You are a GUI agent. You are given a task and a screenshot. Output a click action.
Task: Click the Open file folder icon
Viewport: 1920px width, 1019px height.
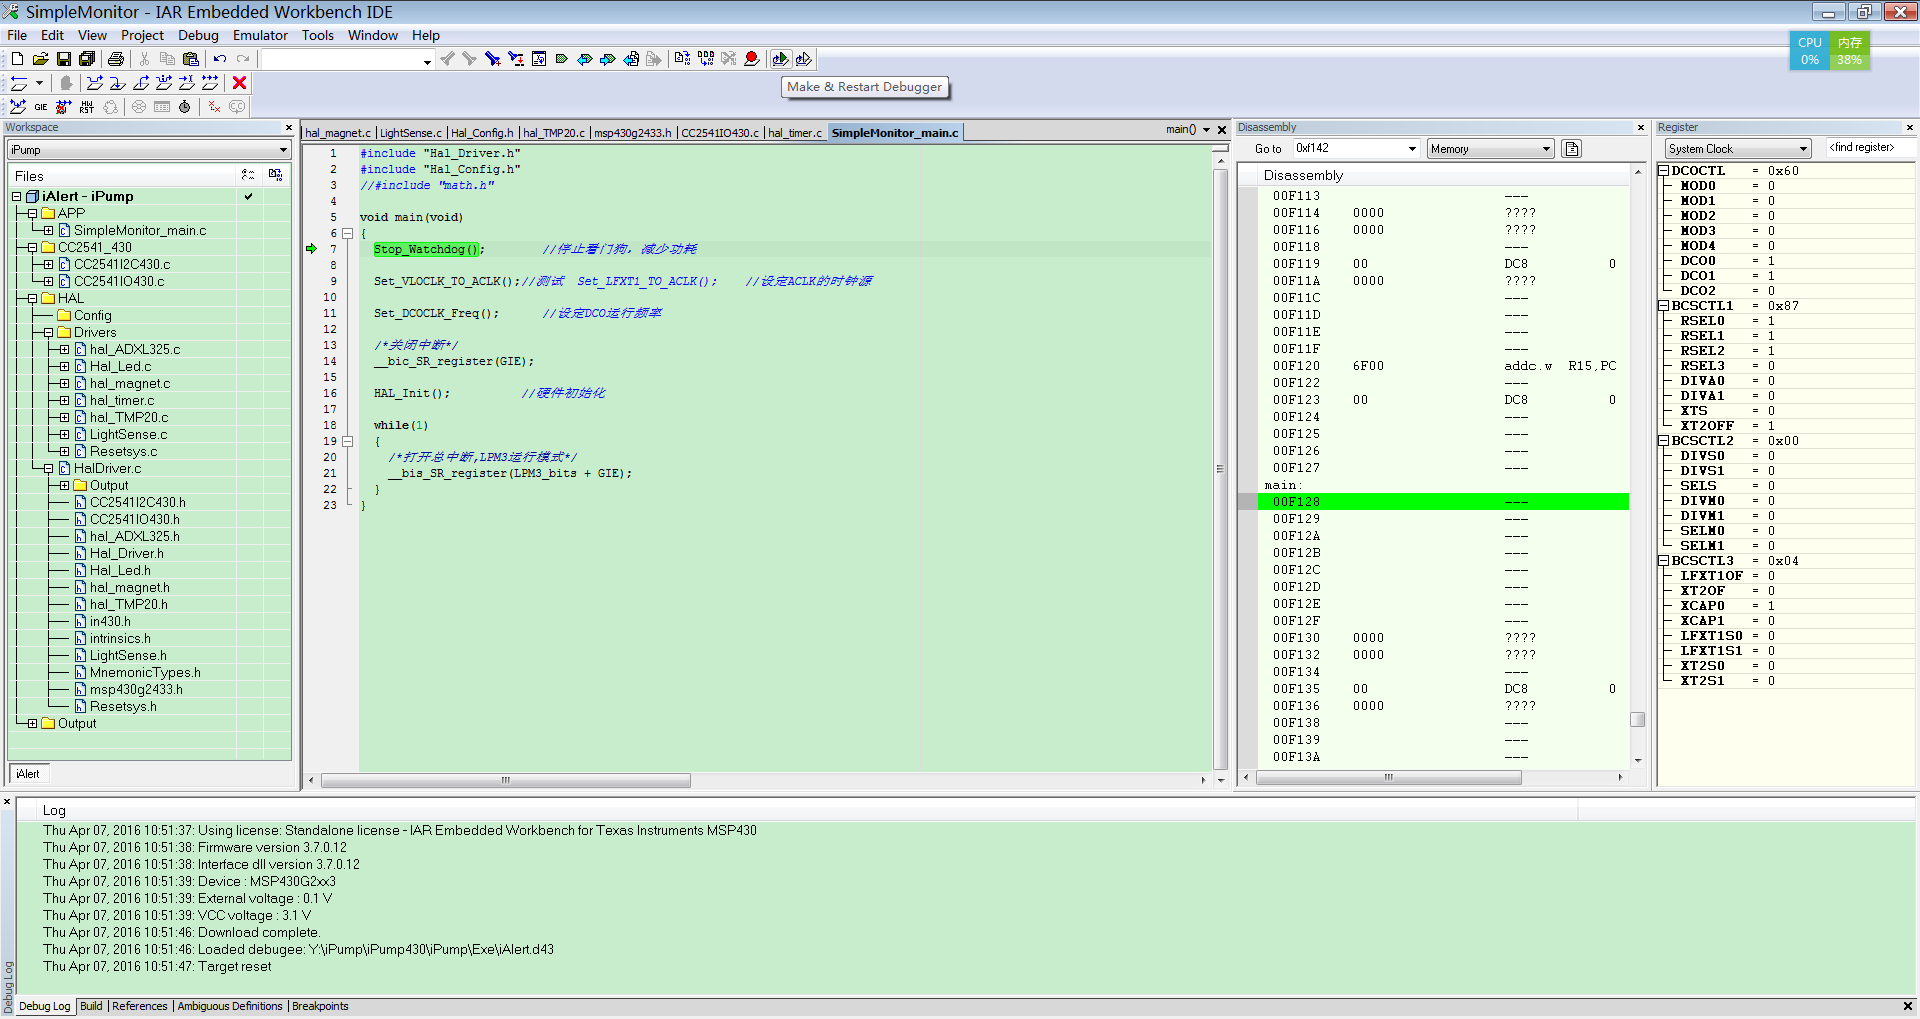pos(40,59)
